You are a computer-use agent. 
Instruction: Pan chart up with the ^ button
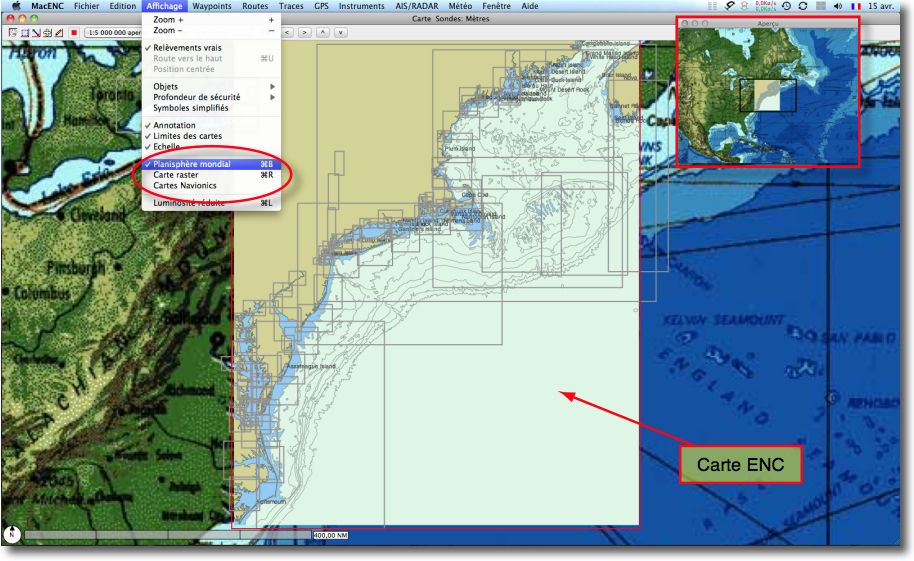click(323, 33)
